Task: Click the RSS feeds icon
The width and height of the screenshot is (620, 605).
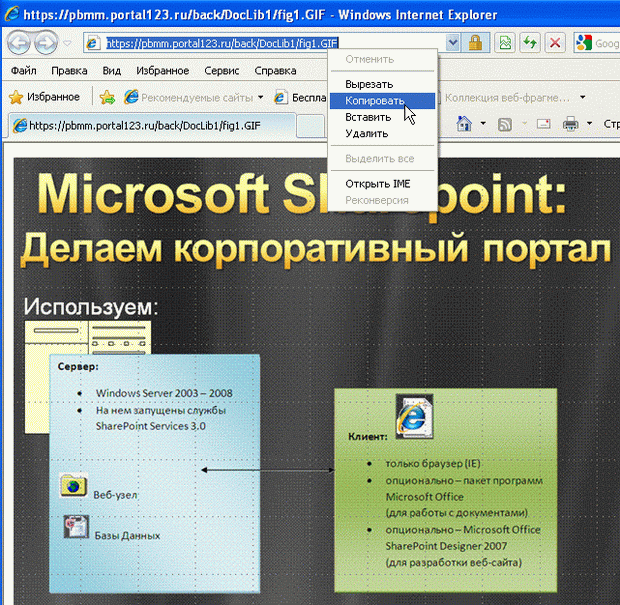Action: (506, 124)
